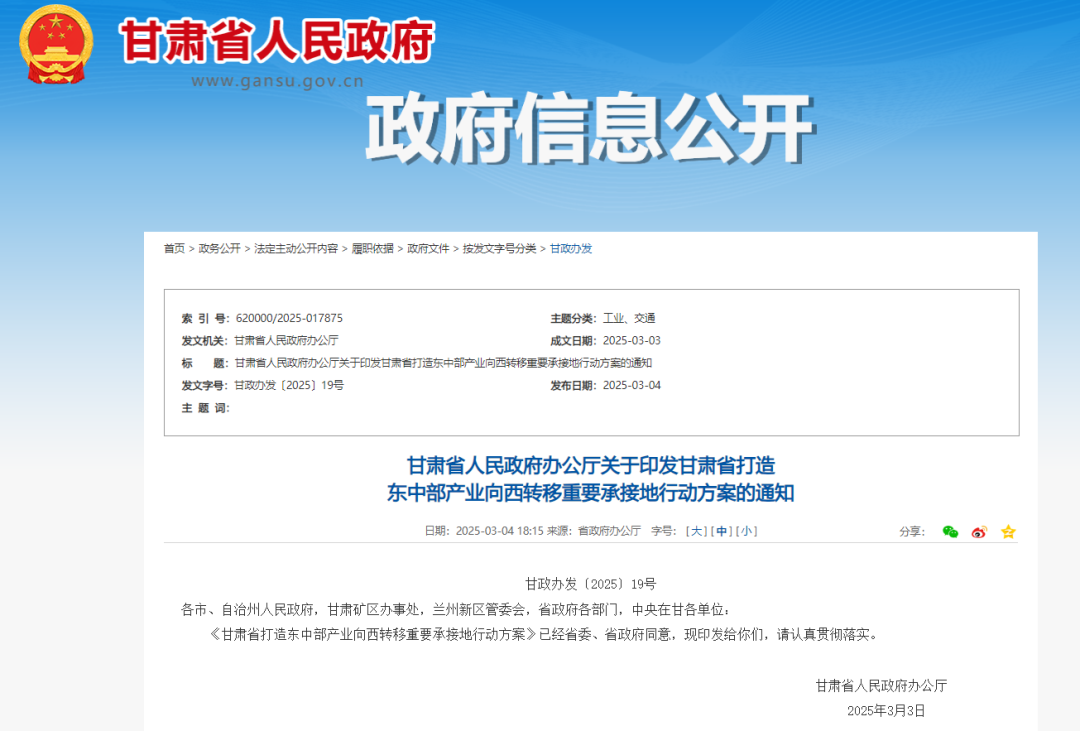Image resolution: width=1080 pixels, height=731 pixels.
Task: Click the 甘政办发 breadcrumb link
Action: pyautogui.click(x=571, y=249)
